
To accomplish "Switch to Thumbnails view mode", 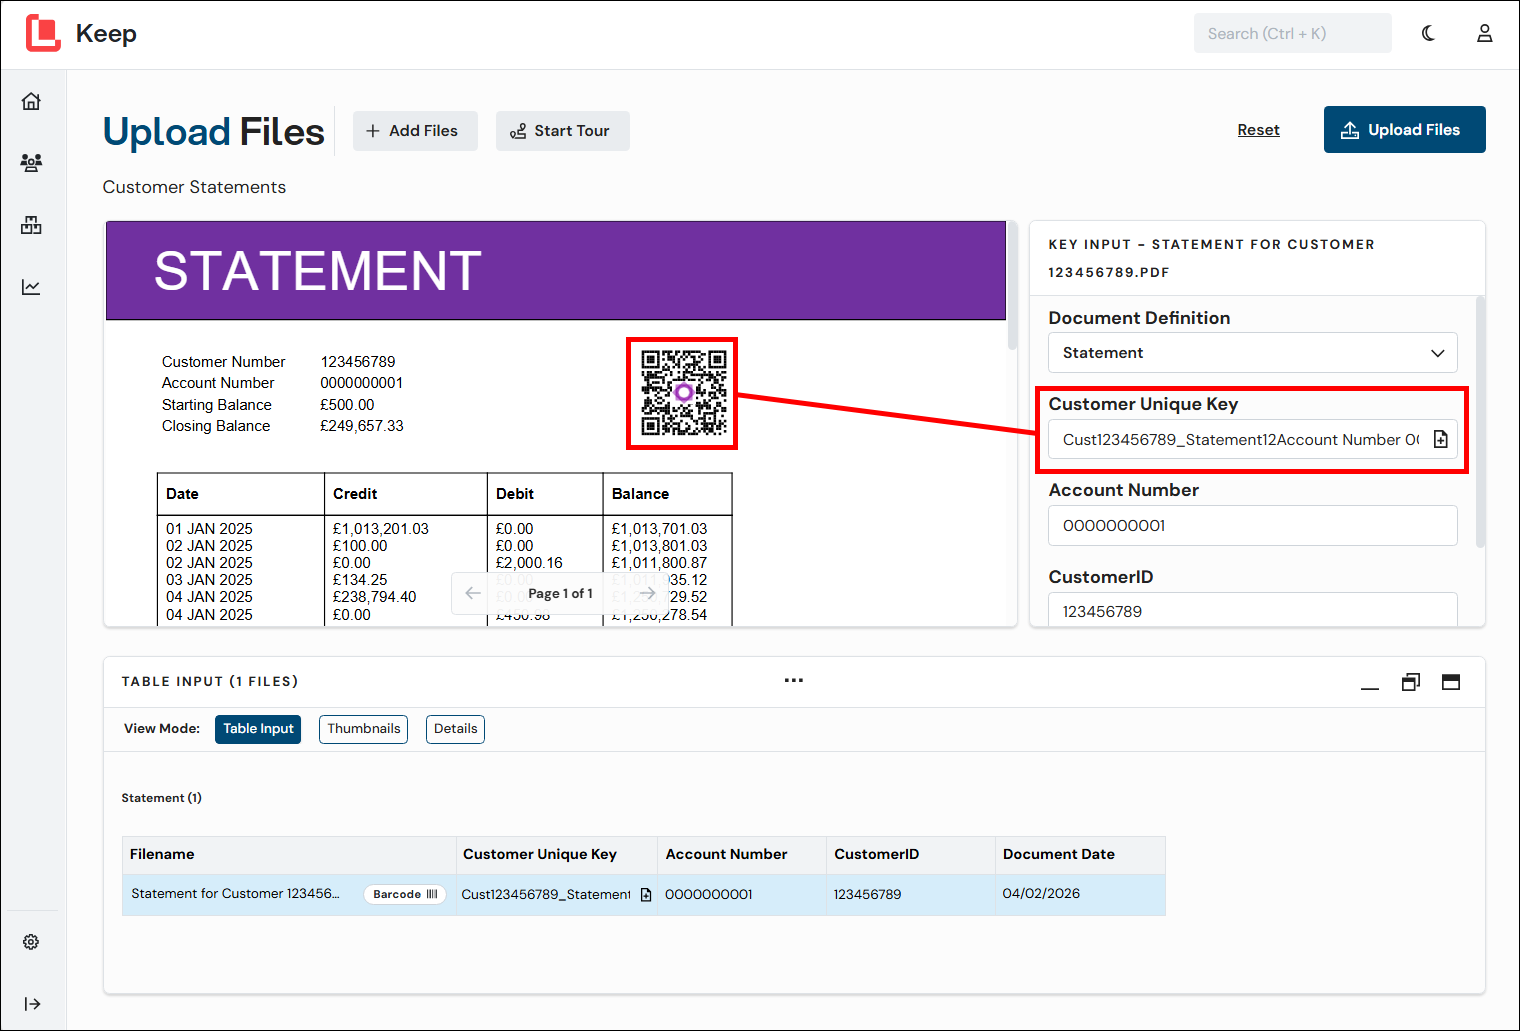I will coord(364,729).
